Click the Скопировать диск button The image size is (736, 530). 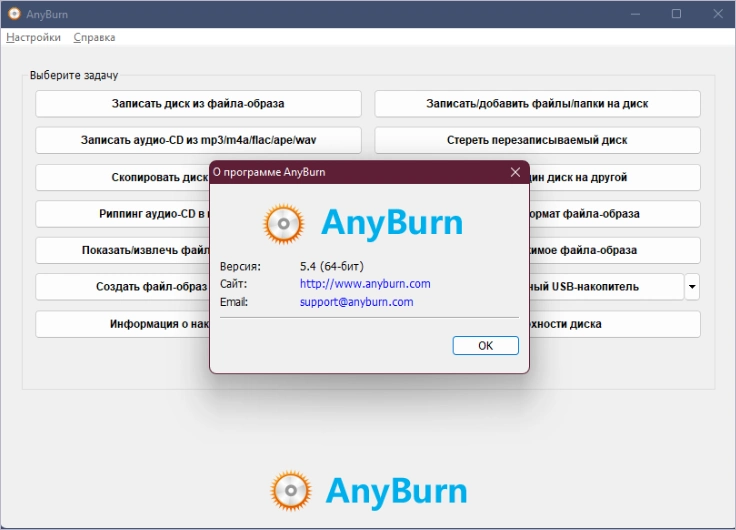pyautogui.click(x=123, y=177)
